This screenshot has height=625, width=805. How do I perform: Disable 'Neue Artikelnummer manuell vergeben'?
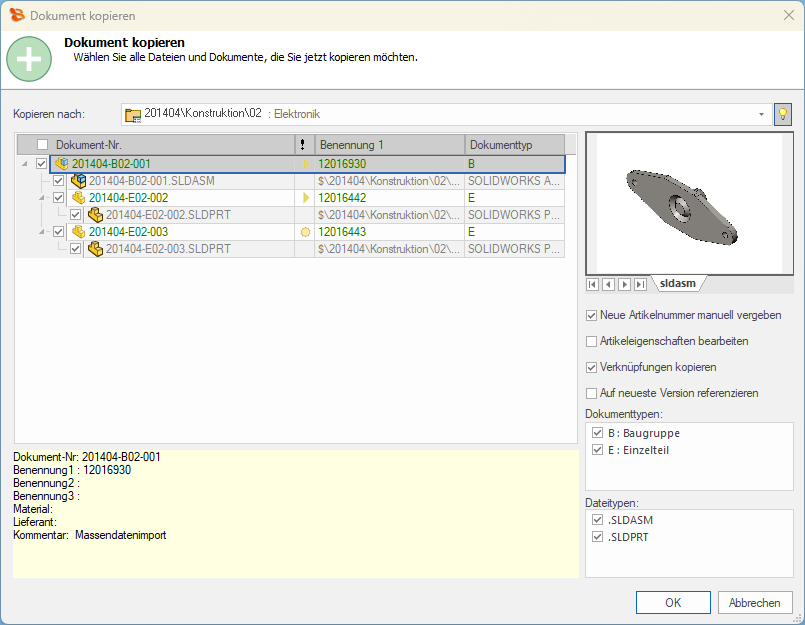(x=592, y=315)
